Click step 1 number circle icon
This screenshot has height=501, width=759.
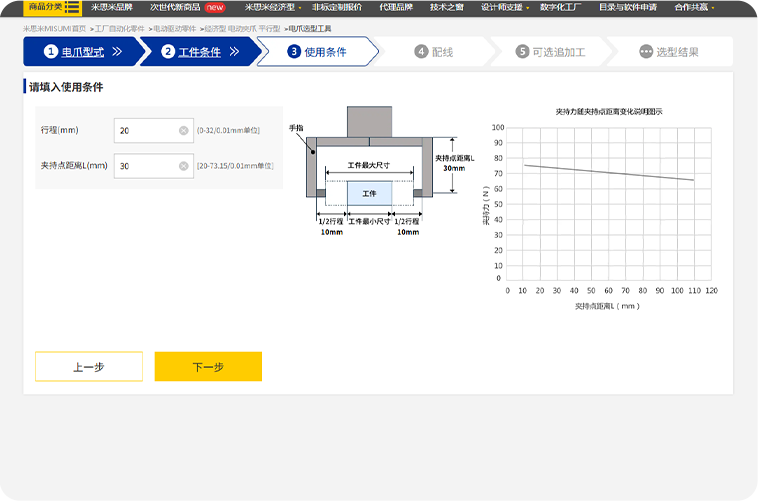51,52
